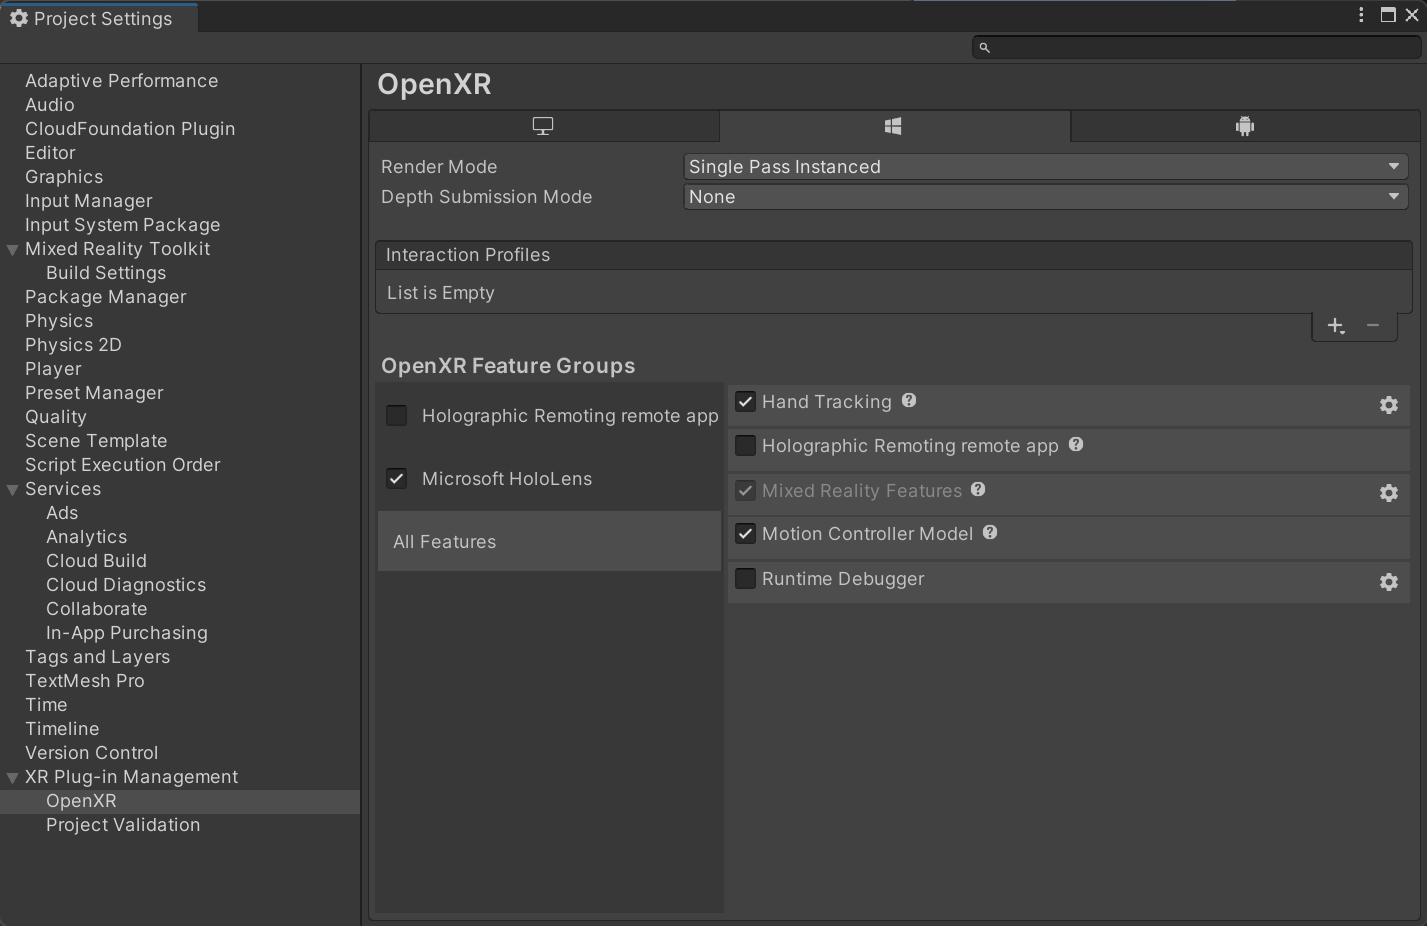Click the search magnifier icon
Image resolution: width=1427 pixels, height=926 pixels.
pos(984,47)
